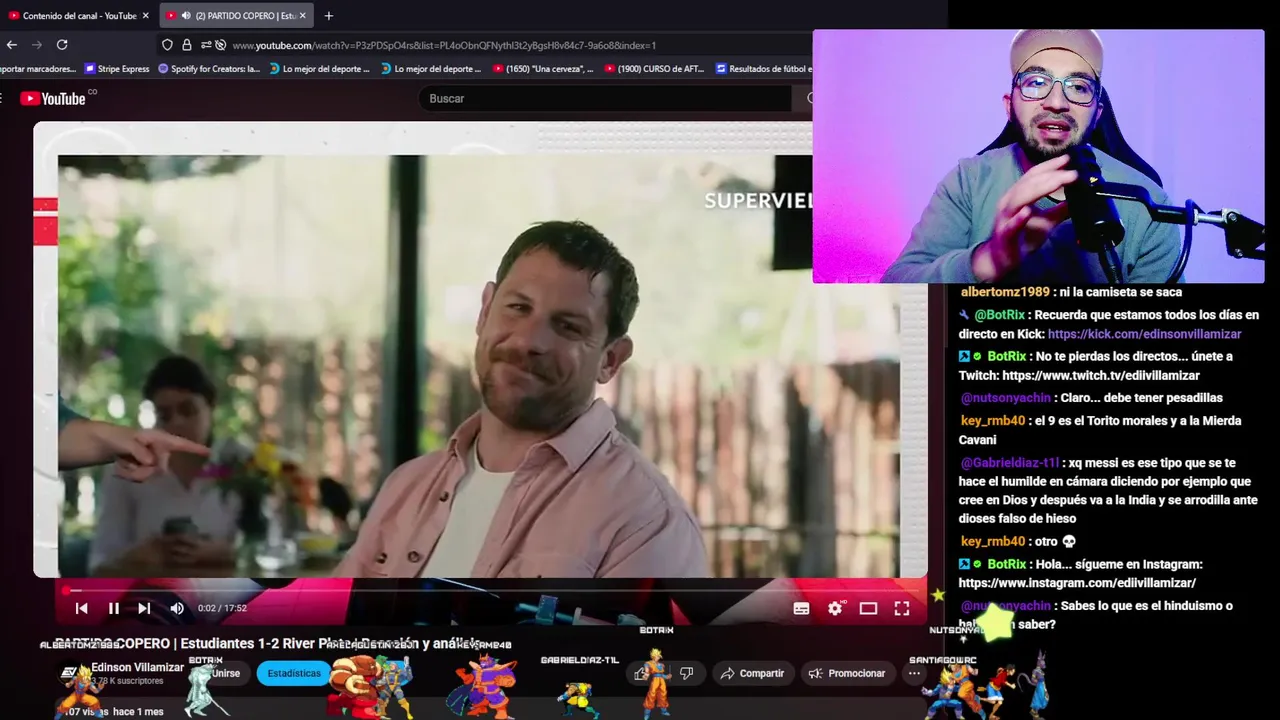The height and width of the screenshot is (720, 1280).
Task: Open 'Resultados de fútbol' bookmark
Action: pos(764,69)
